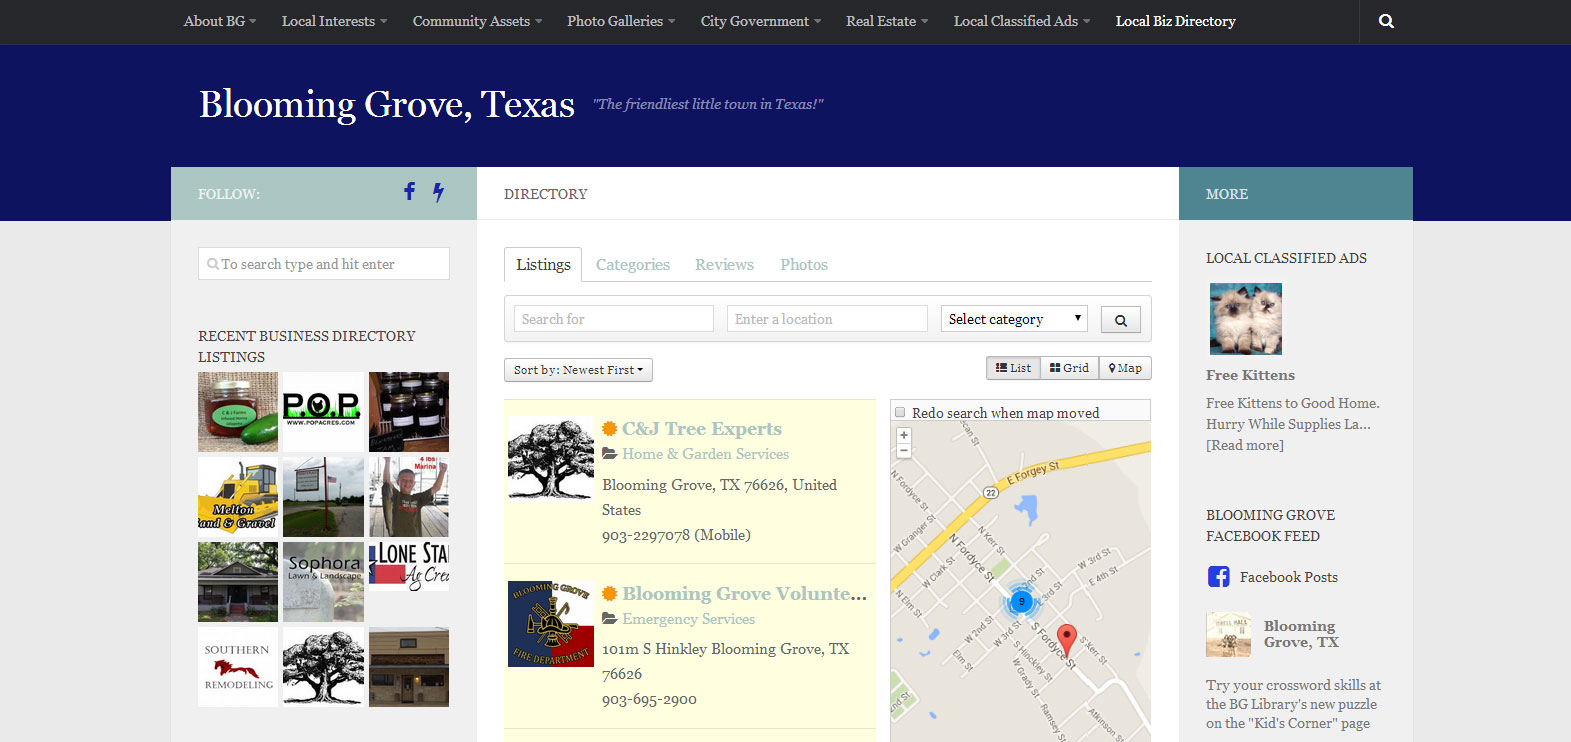Open the C&J Tree Experts listing
This screenshot has width=1571, height=742.
pos(701,429)
